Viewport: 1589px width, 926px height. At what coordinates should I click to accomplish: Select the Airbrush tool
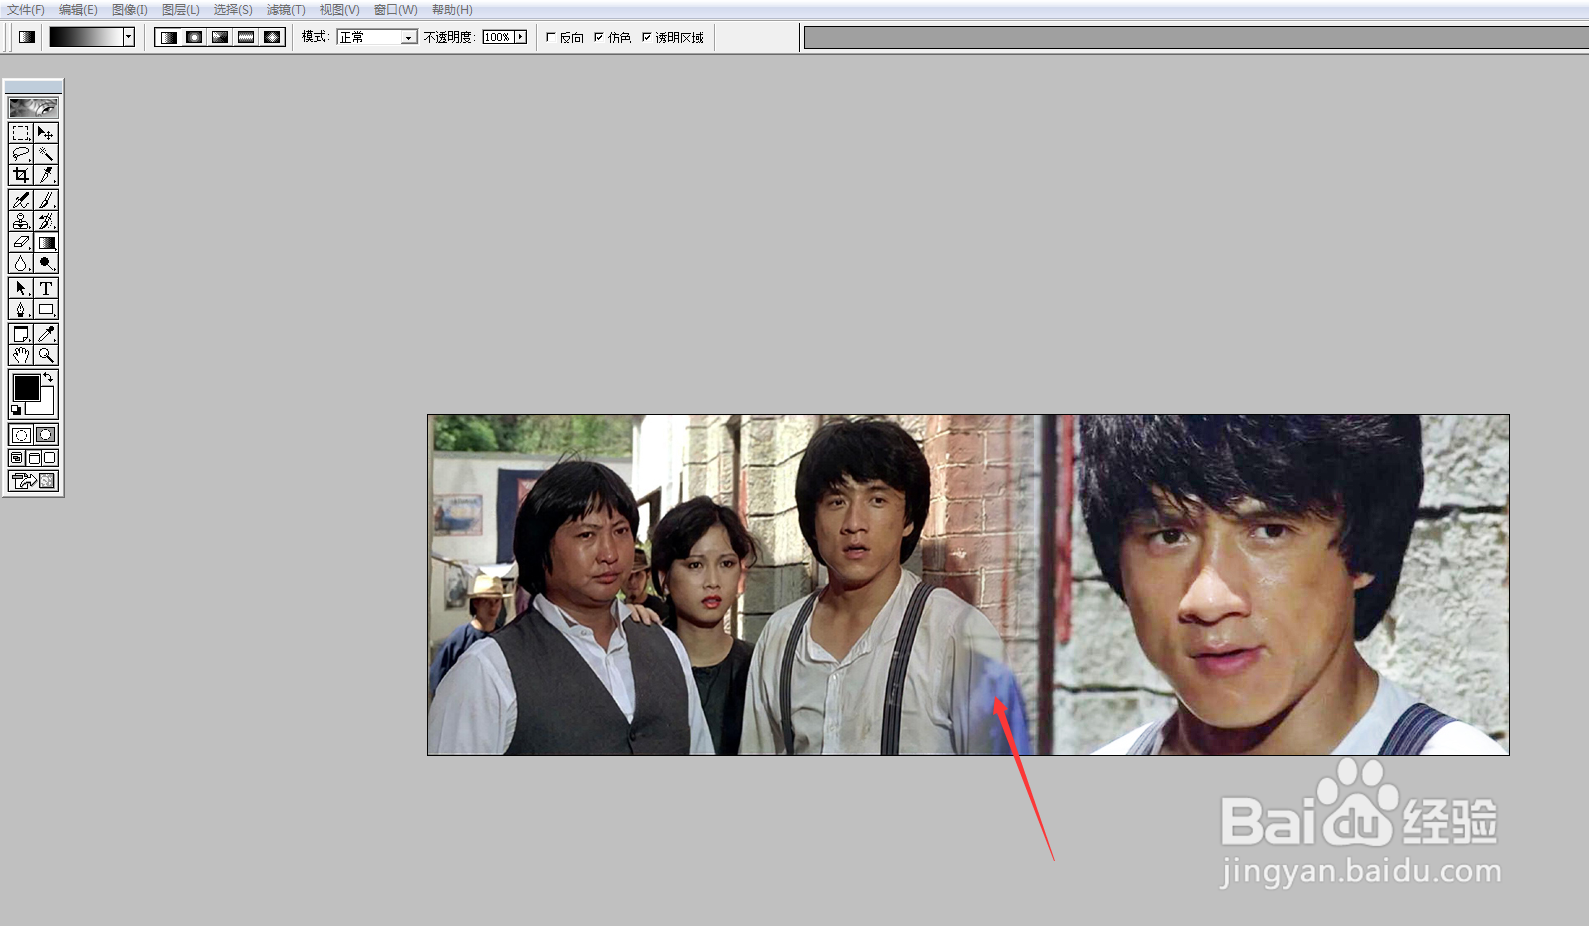[x=21, y=200]
